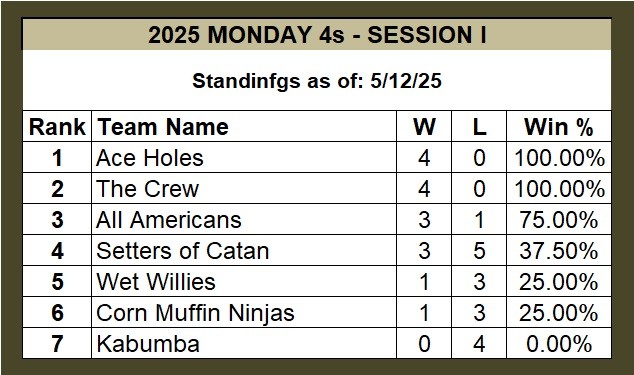The width and height of the screenshot is (634, 375).
Task: Select the Standings as of 5/12/25 text
Action: pos(317,81)
